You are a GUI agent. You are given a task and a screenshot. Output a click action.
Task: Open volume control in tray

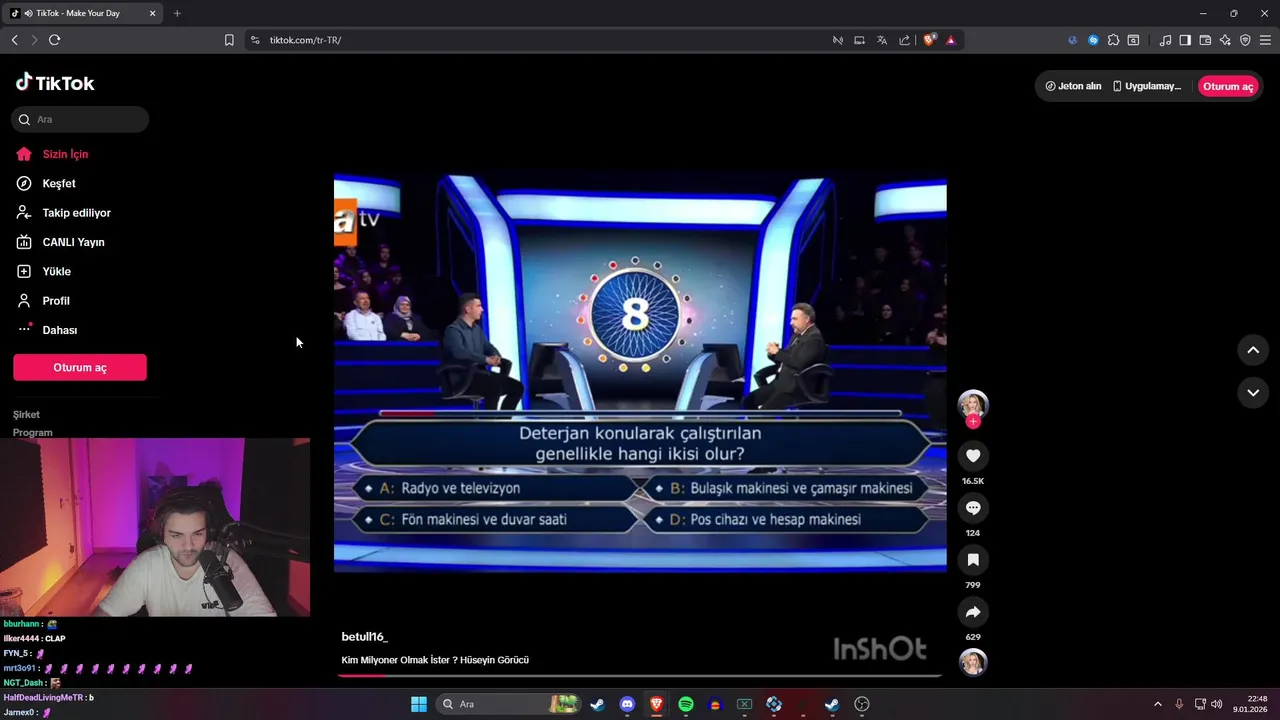point(1217,704)
